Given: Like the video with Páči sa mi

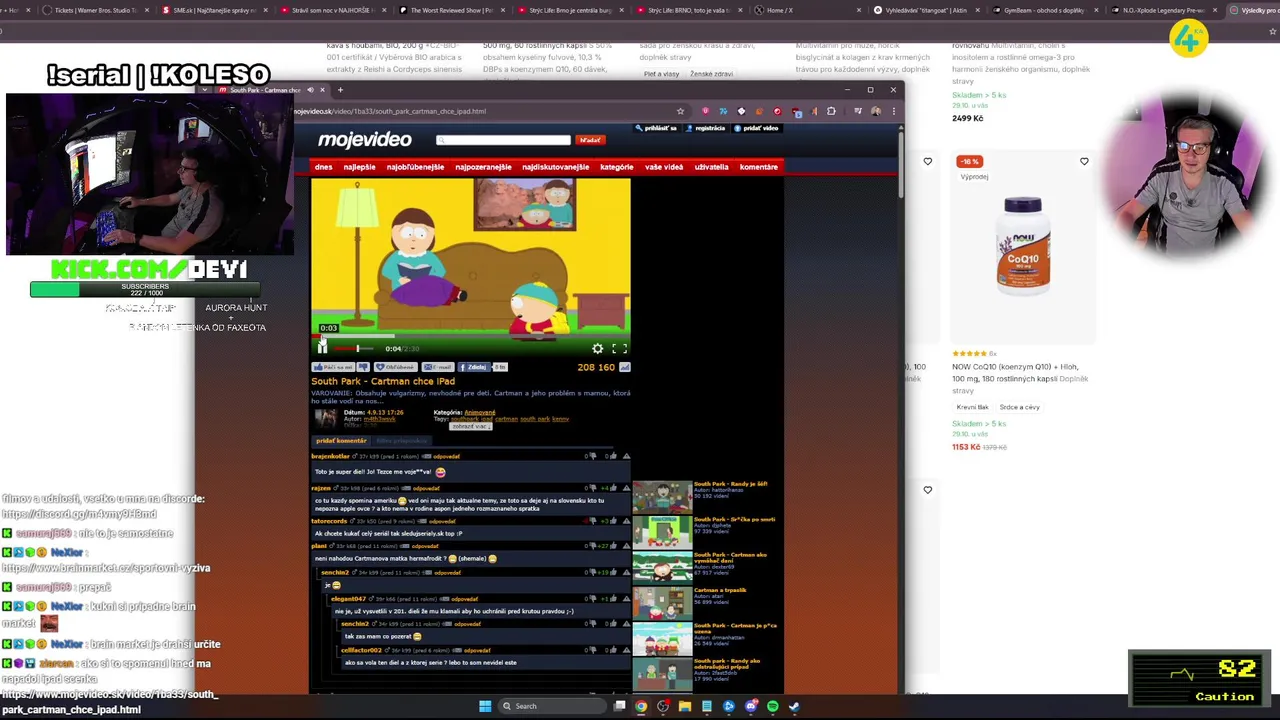Looking at the screenshot, I should [x=333, y=367].
